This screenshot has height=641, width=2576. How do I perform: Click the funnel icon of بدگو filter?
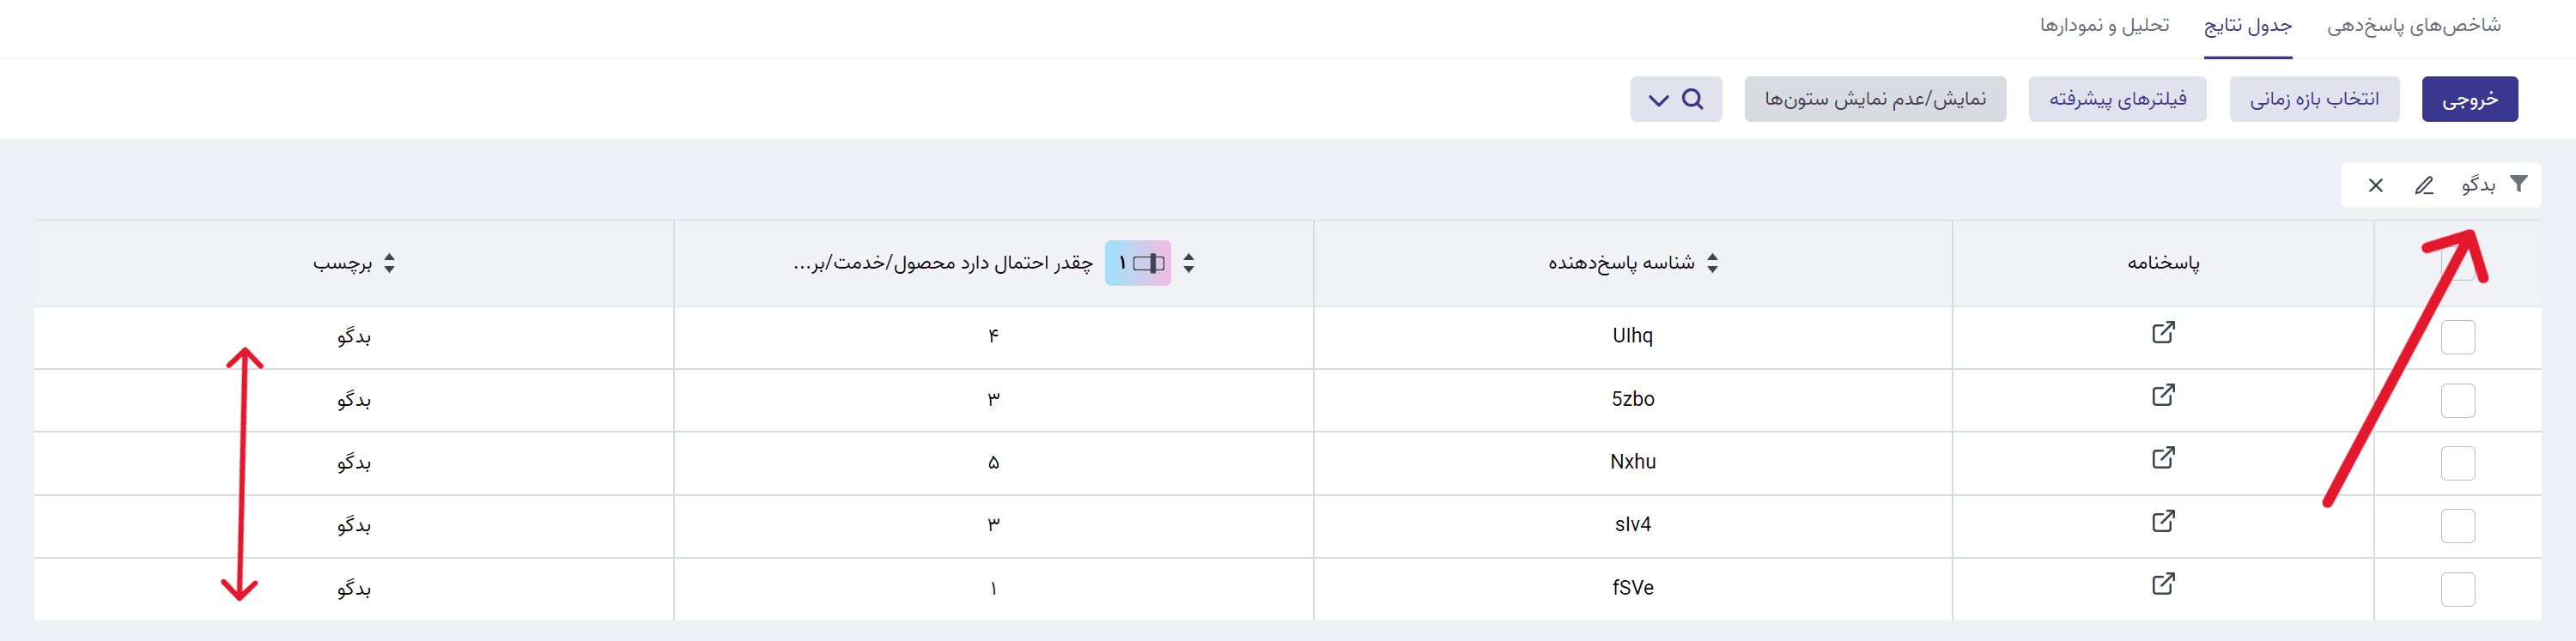[x=2519, y=184]
